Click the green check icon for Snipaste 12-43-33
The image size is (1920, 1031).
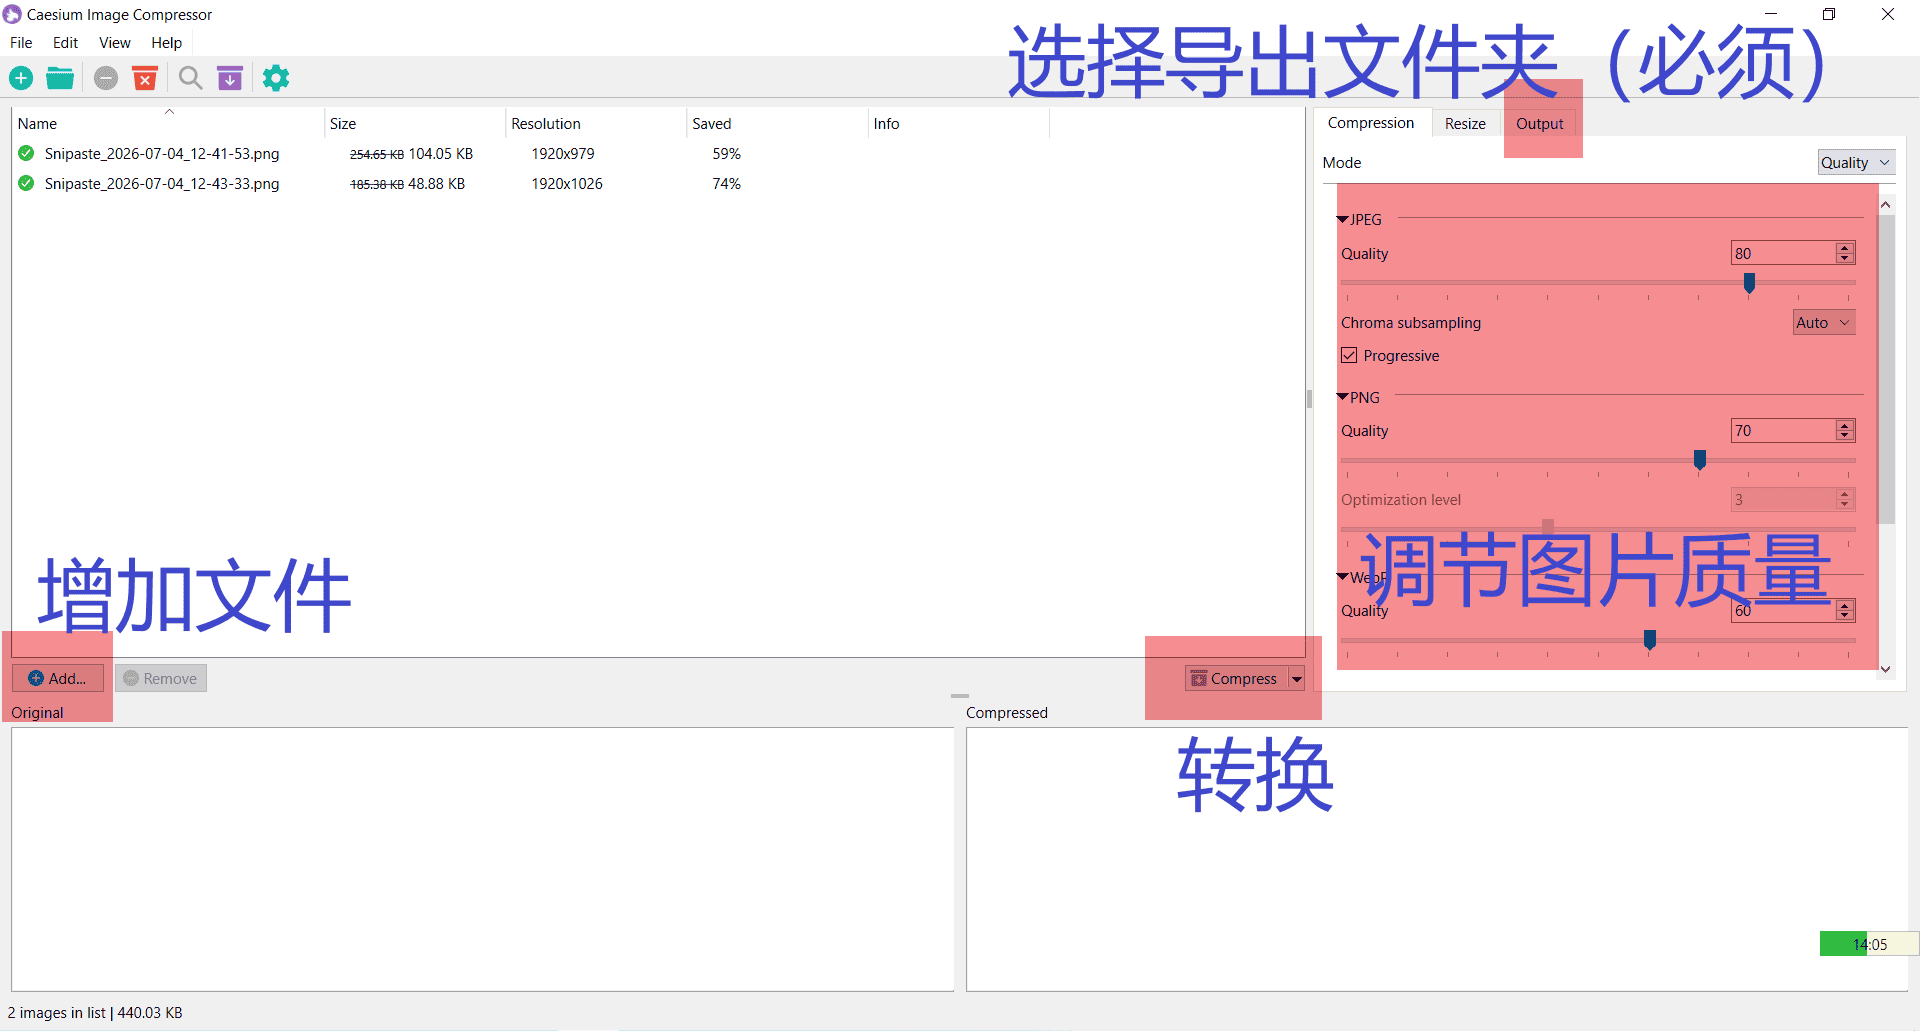[x=26, y=183]
